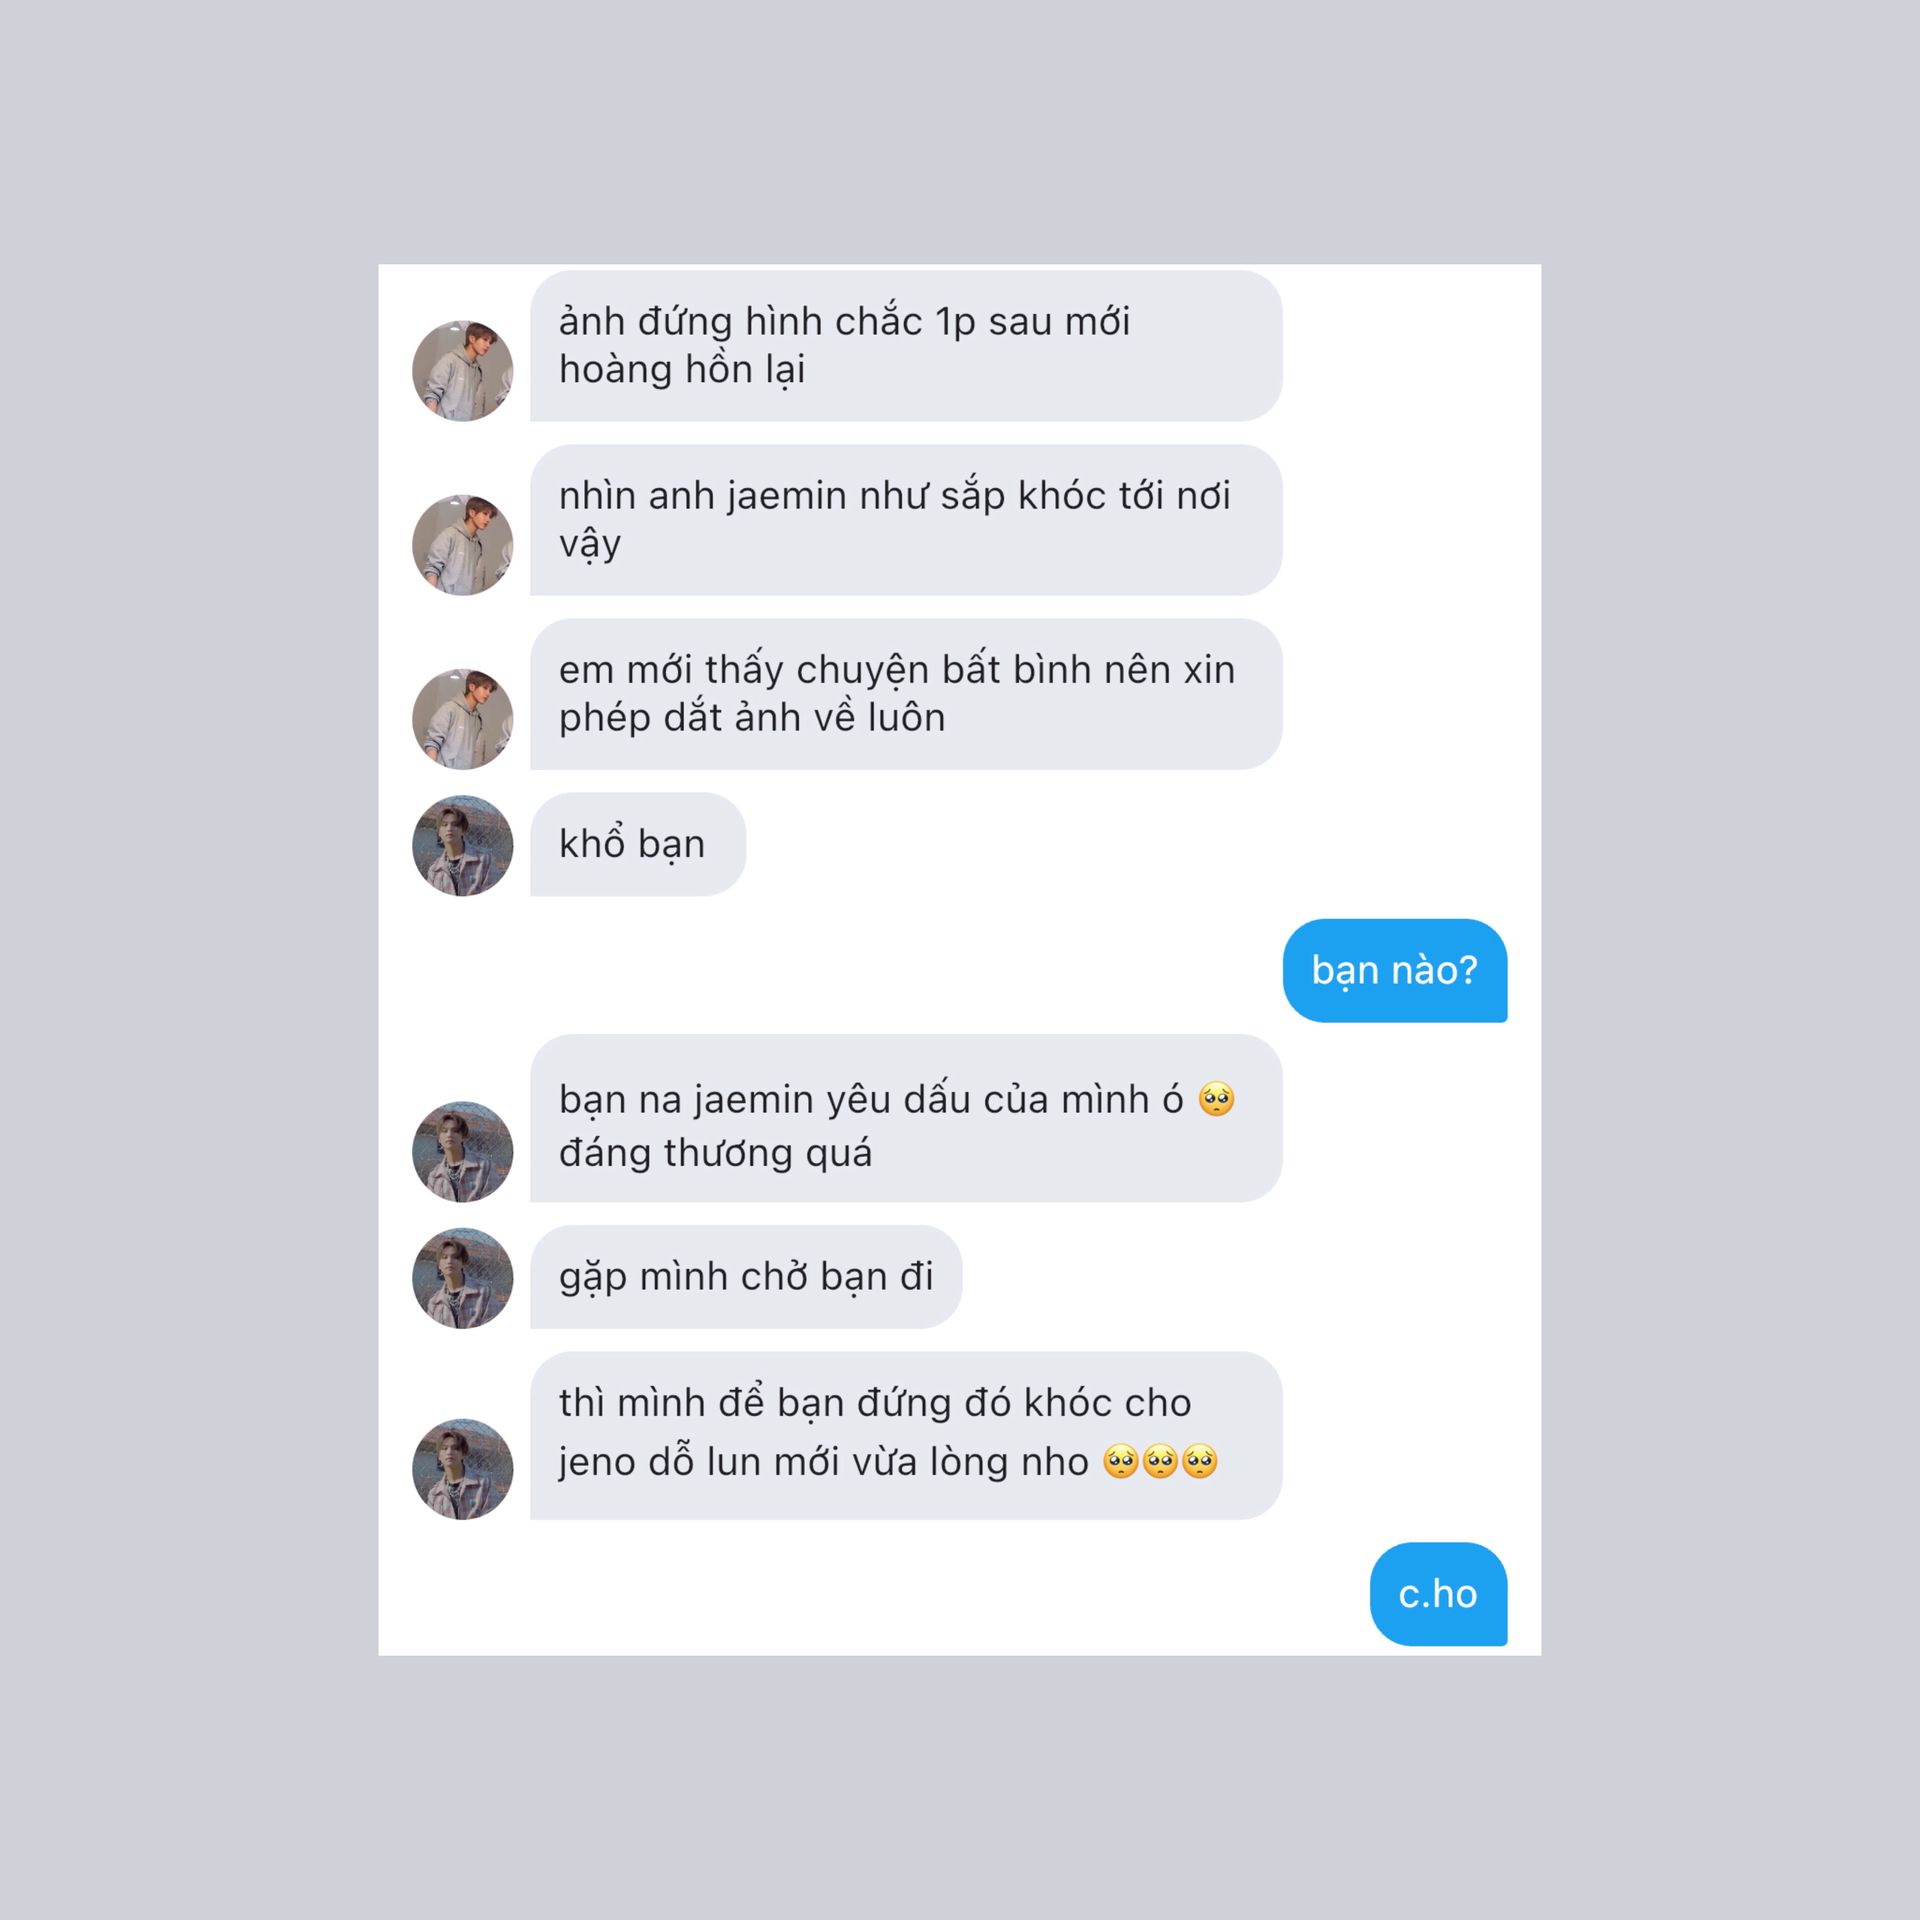Click the last pleading emoji in triple row
The image size is (1920, 1920).
point(1199,1461)
